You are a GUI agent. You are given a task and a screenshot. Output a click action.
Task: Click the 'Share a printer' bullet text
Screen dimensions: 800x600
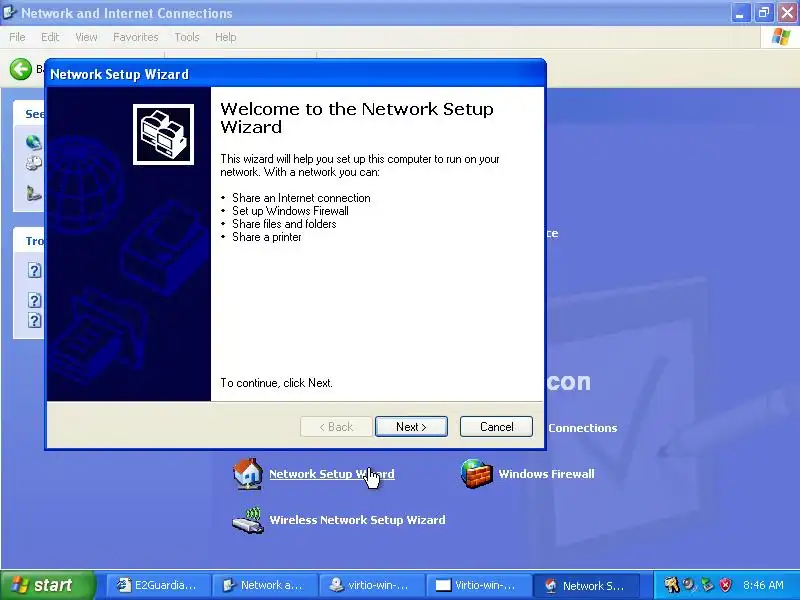pyautogui.click(x=266, y=237)
